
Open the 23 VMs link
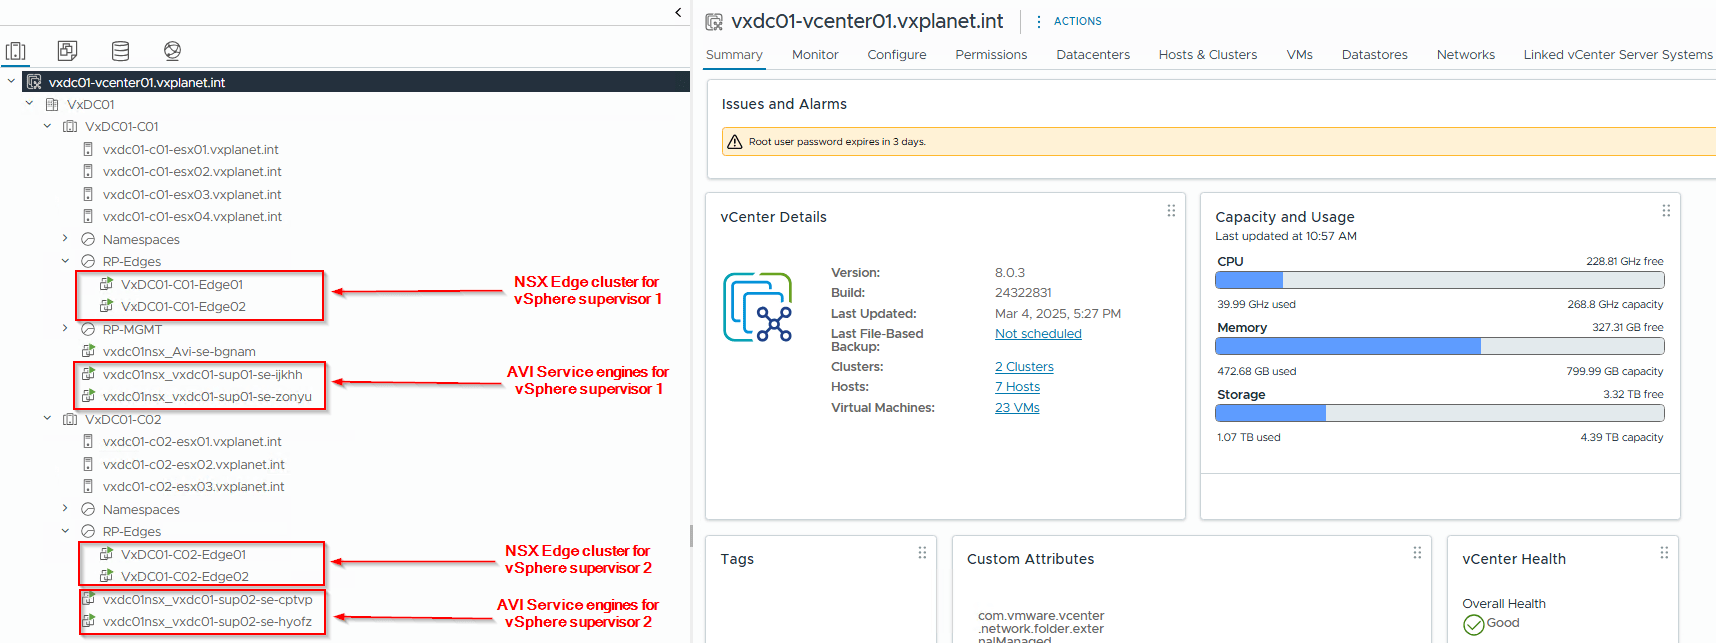[1017, 408]
